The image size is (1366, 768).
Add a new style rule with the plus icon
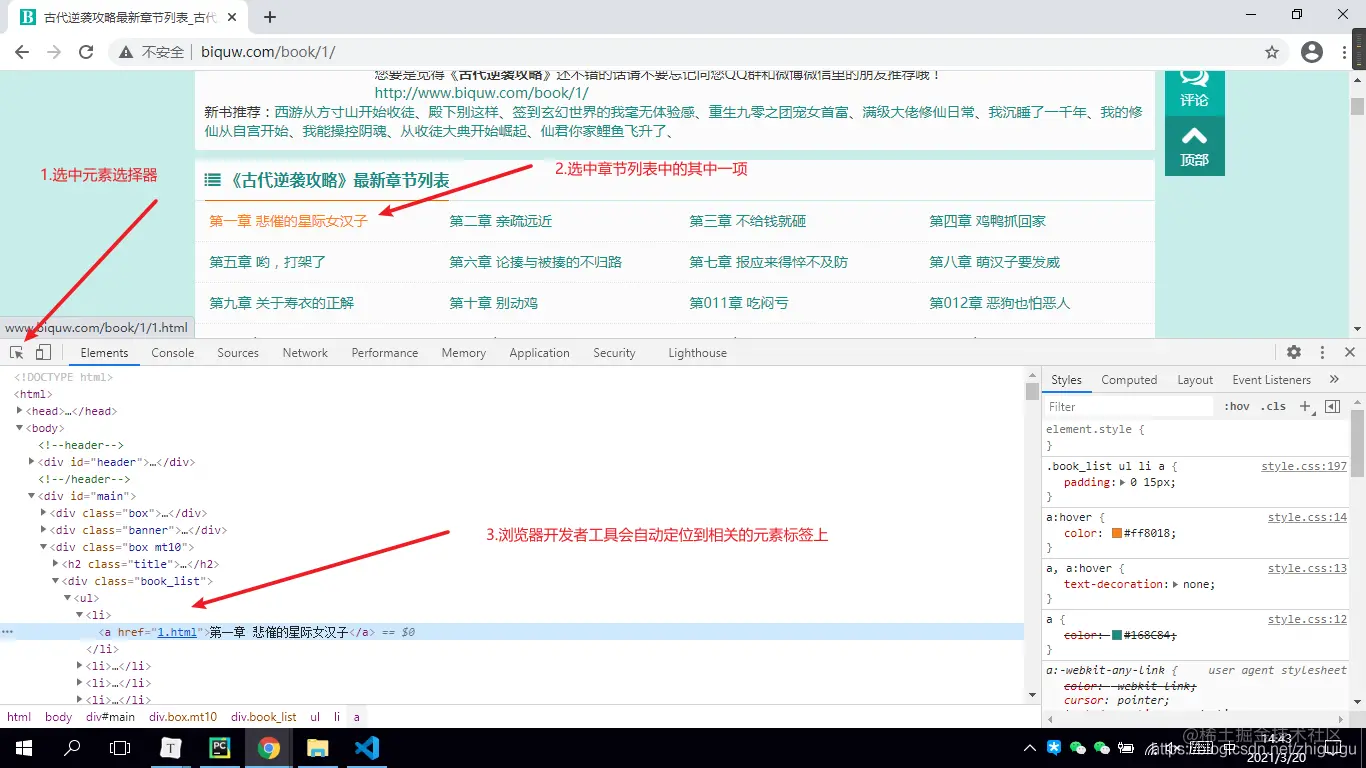click(x=1307, y=406)
